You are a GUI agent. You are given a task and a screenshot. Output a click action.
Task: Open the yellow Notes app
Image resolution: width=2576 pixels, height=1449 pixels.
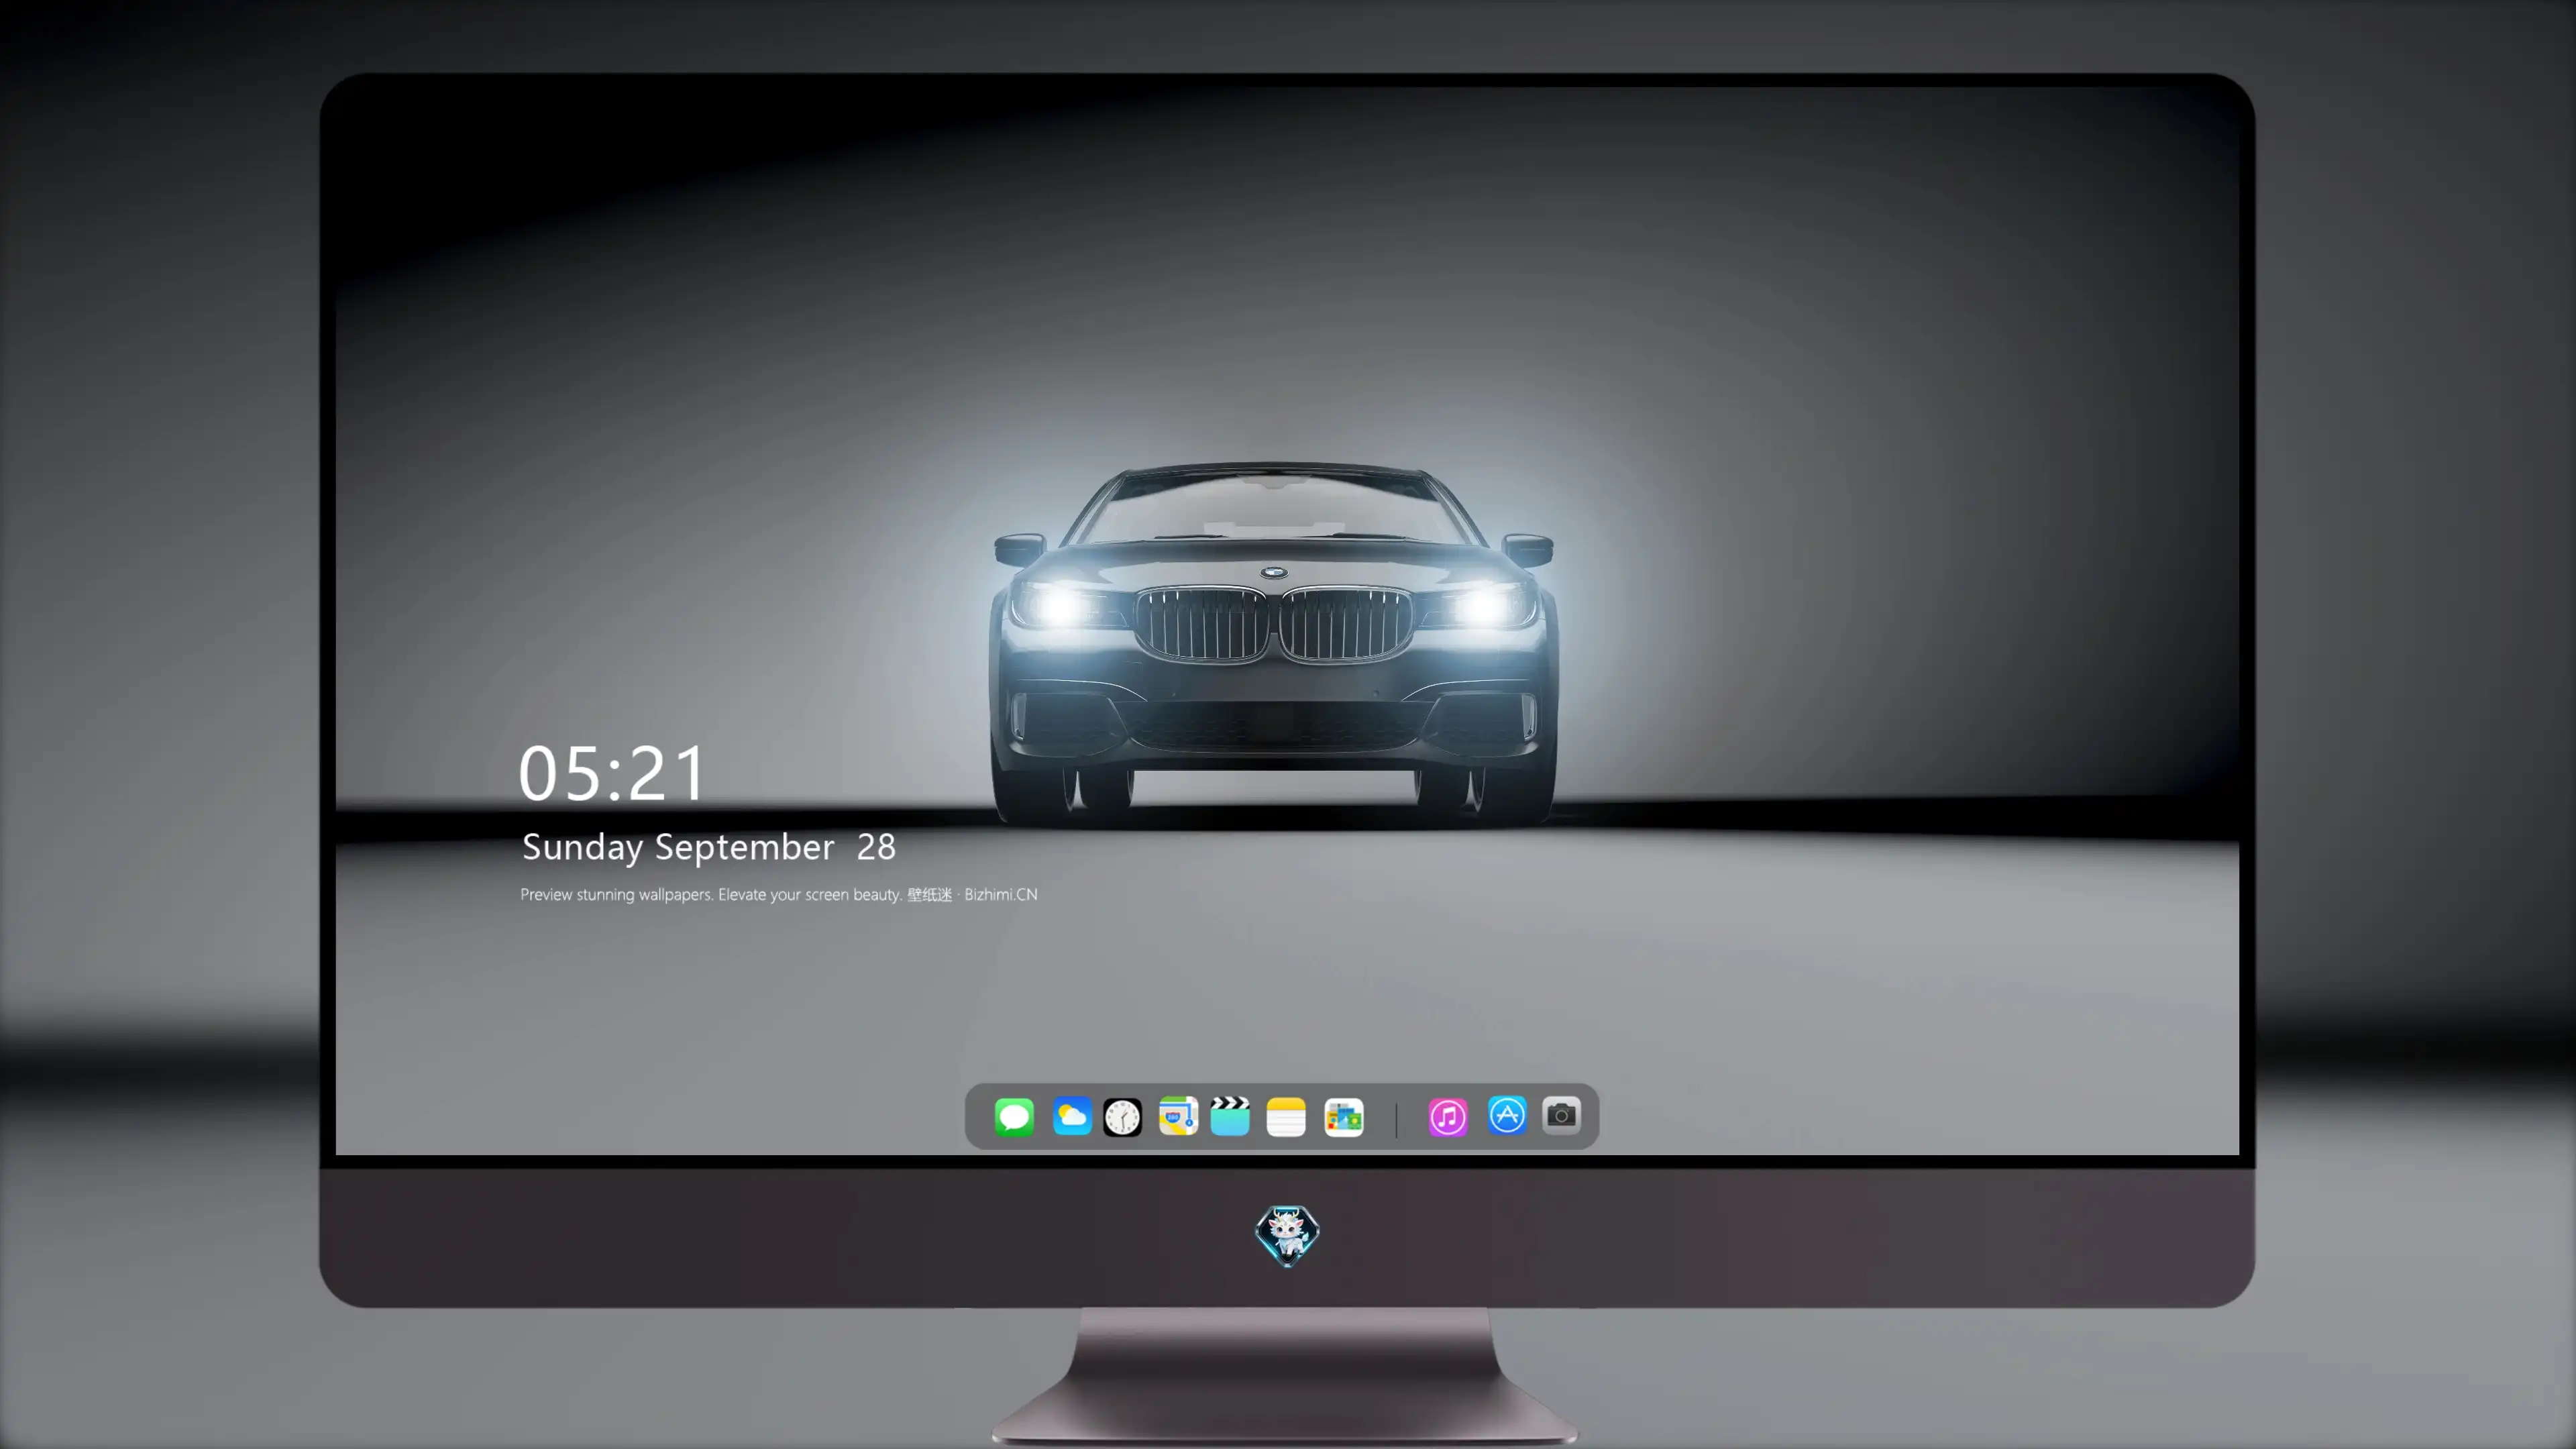(x=1286, y=1117)
